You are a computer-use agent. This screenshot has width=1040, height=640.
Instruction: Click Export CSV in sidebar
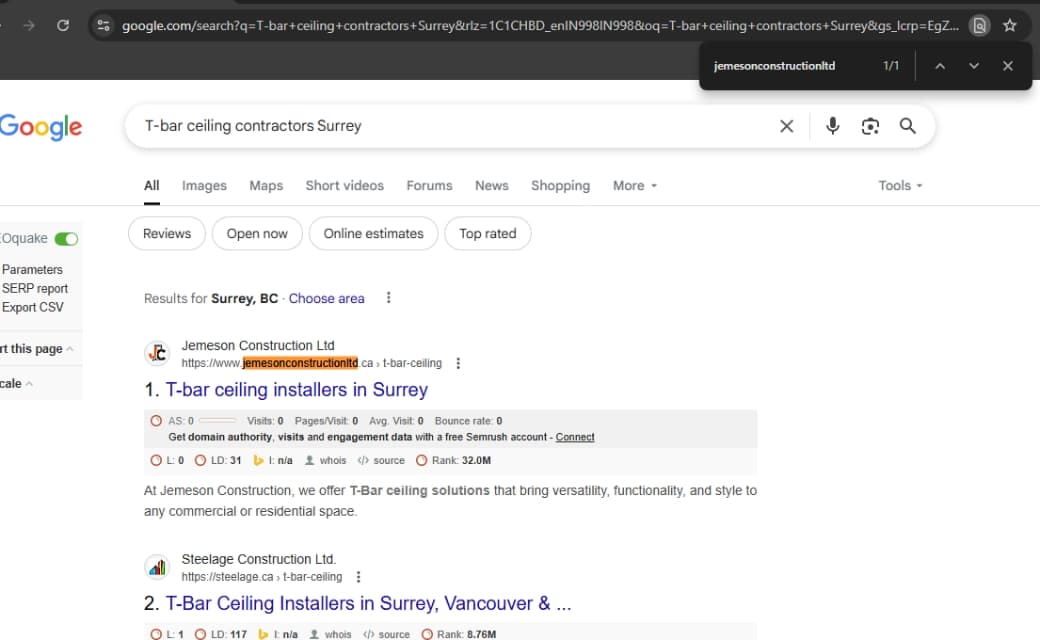(x=32, y=308)
